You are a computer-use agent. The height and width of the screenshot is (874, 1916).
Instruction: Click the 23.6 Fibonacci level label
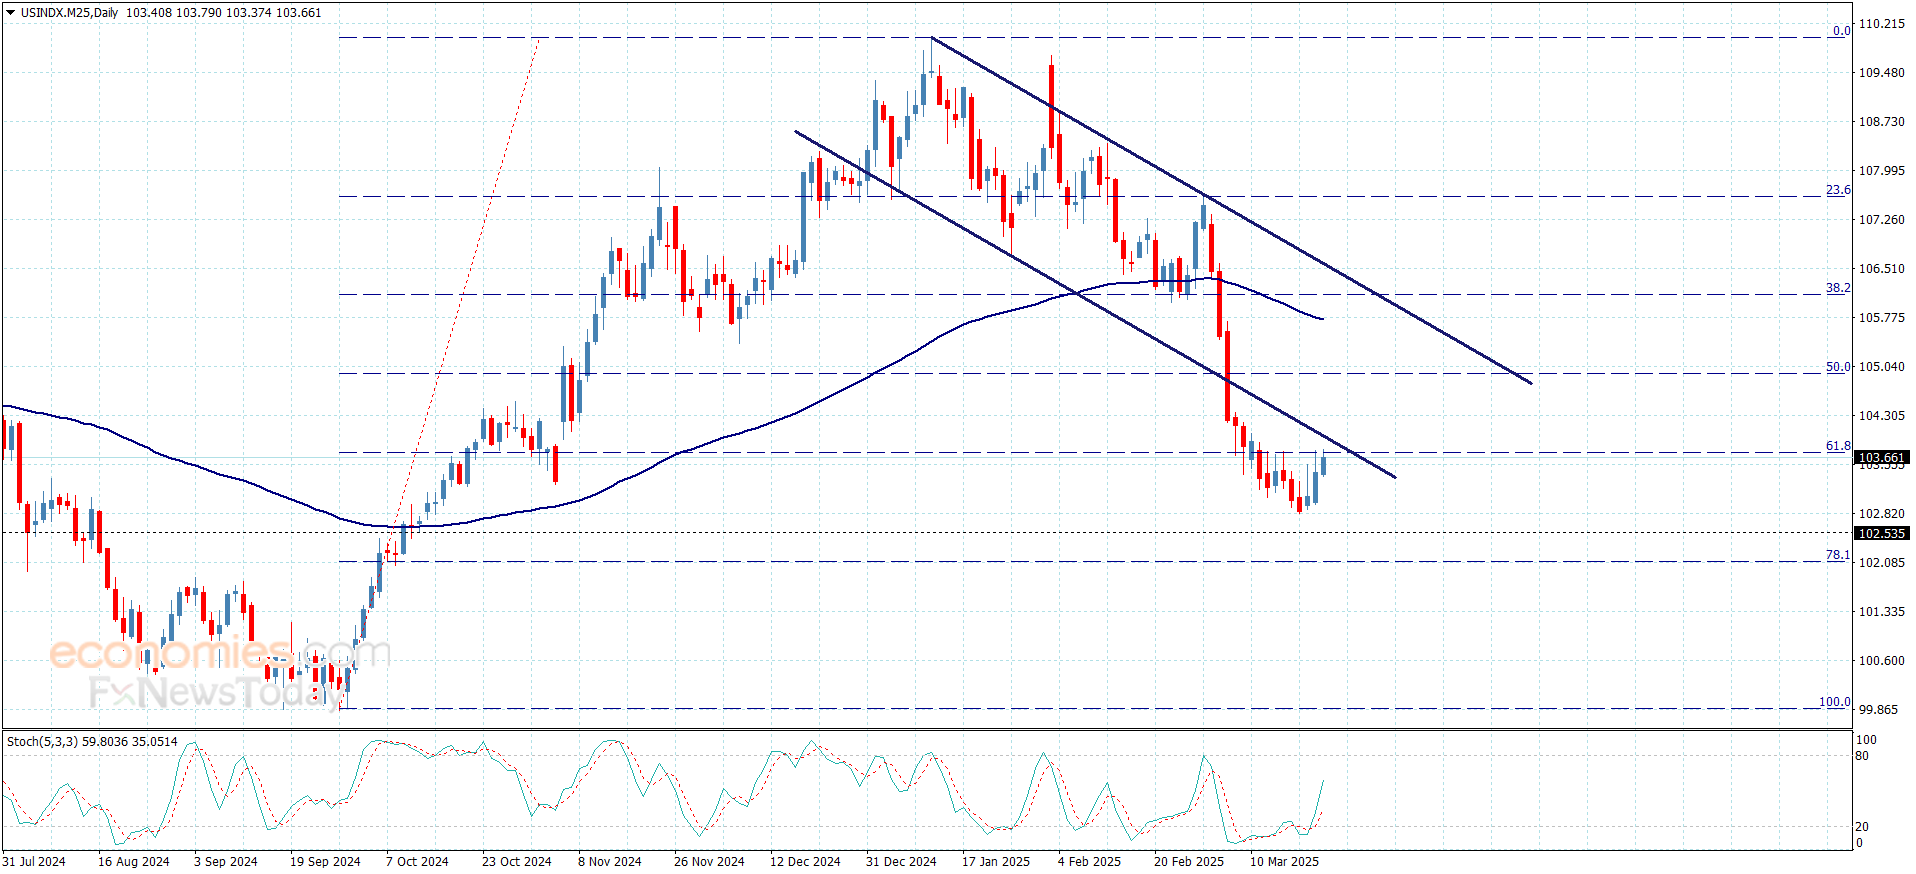click(x=1838, y=190)
